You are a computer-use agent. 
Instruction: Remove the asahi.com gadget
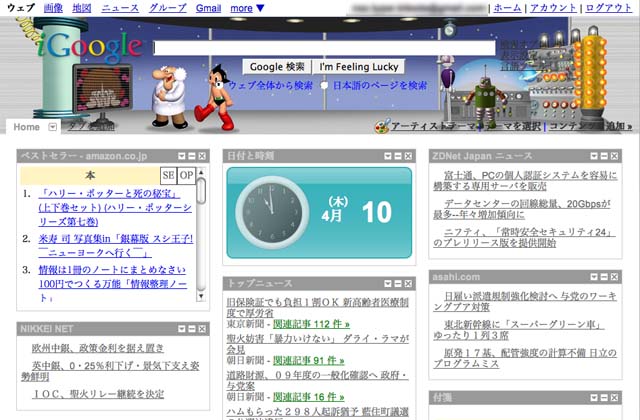pyautogui.click(x=614, y=277)
